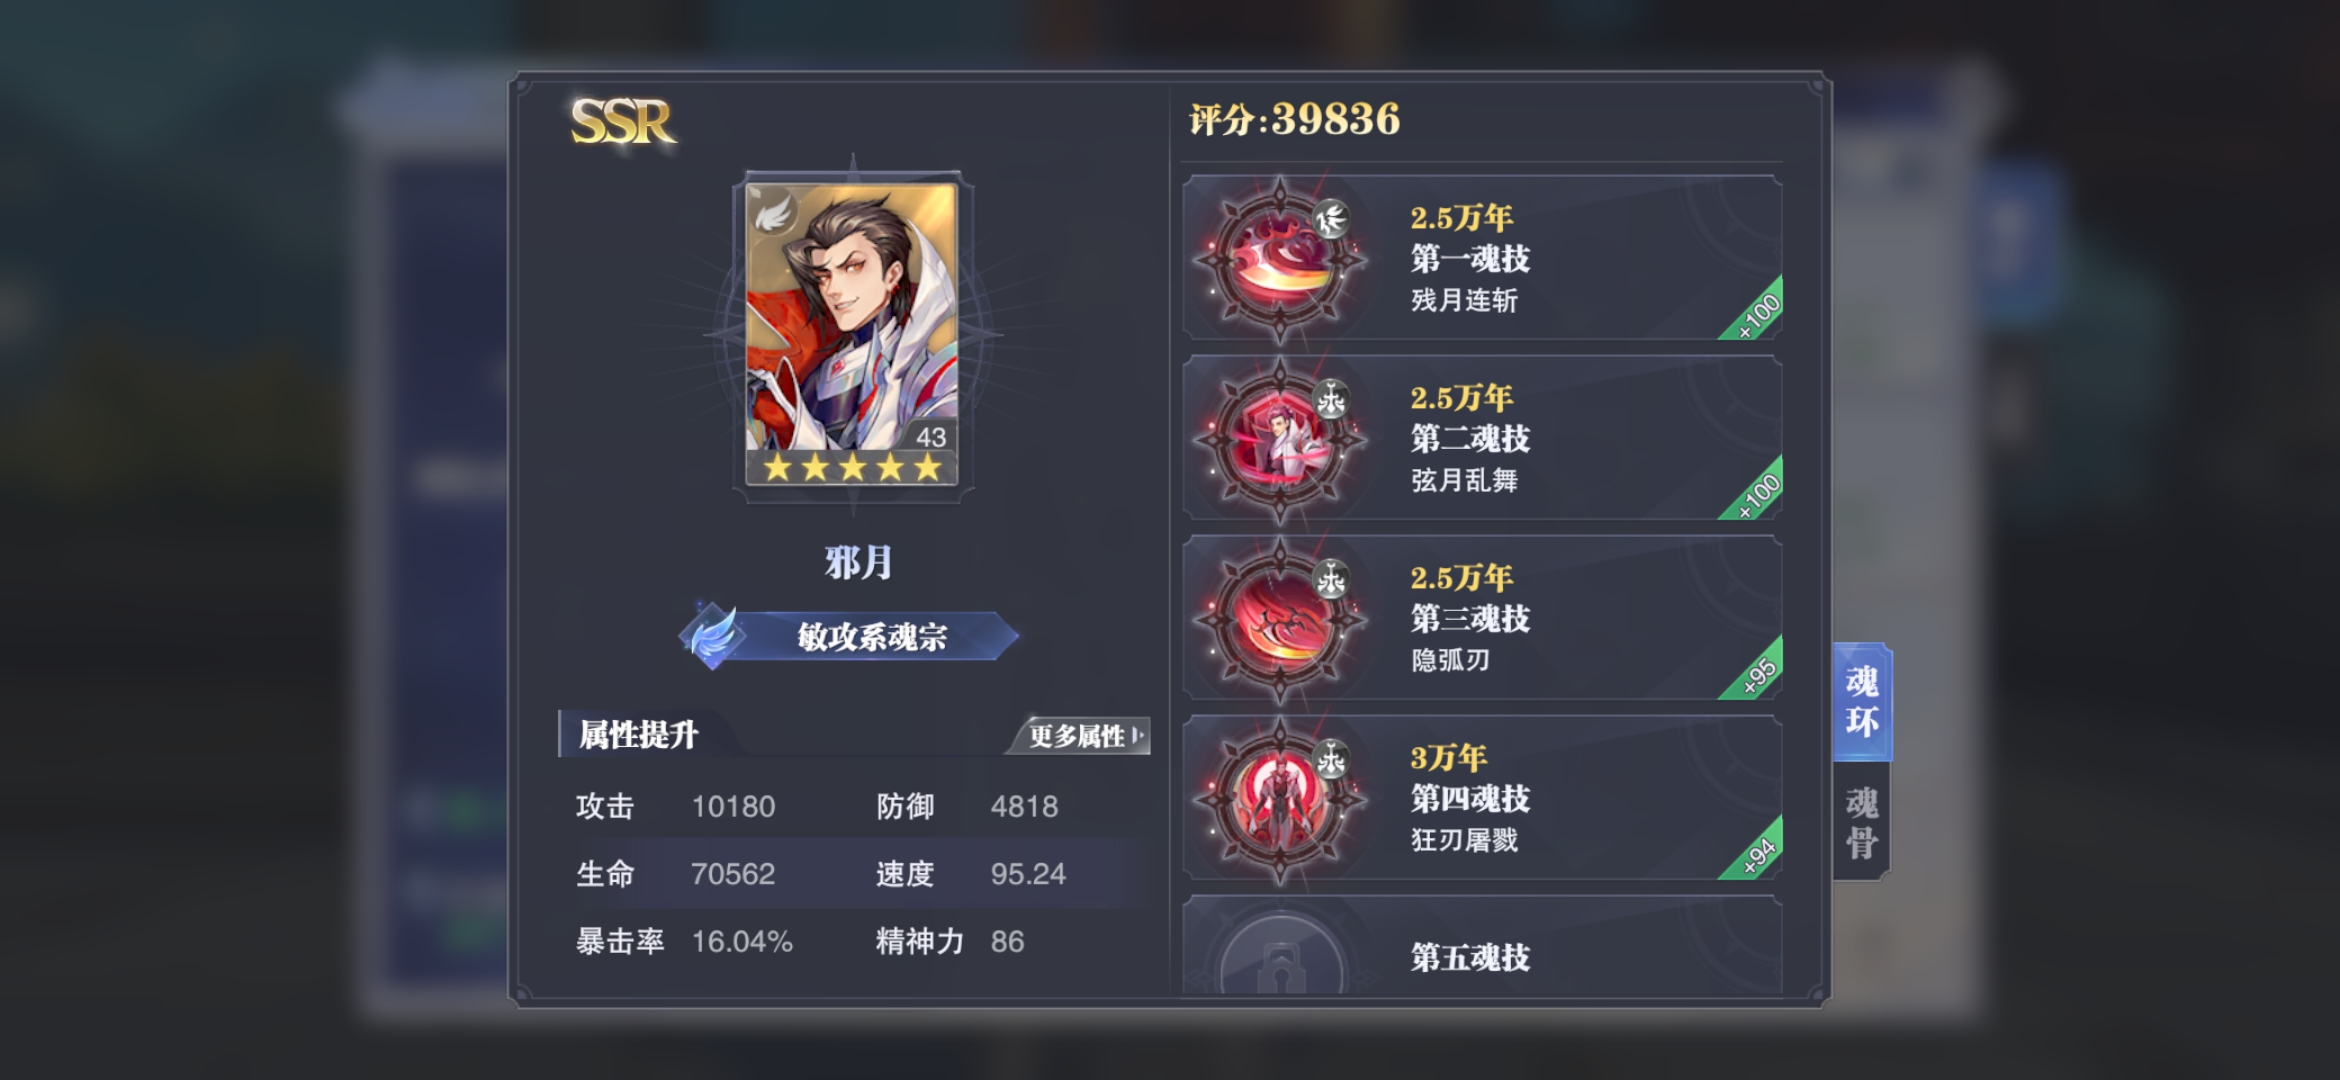
Task: Switch to the 魂环 tab
Action: point(1862,702)
